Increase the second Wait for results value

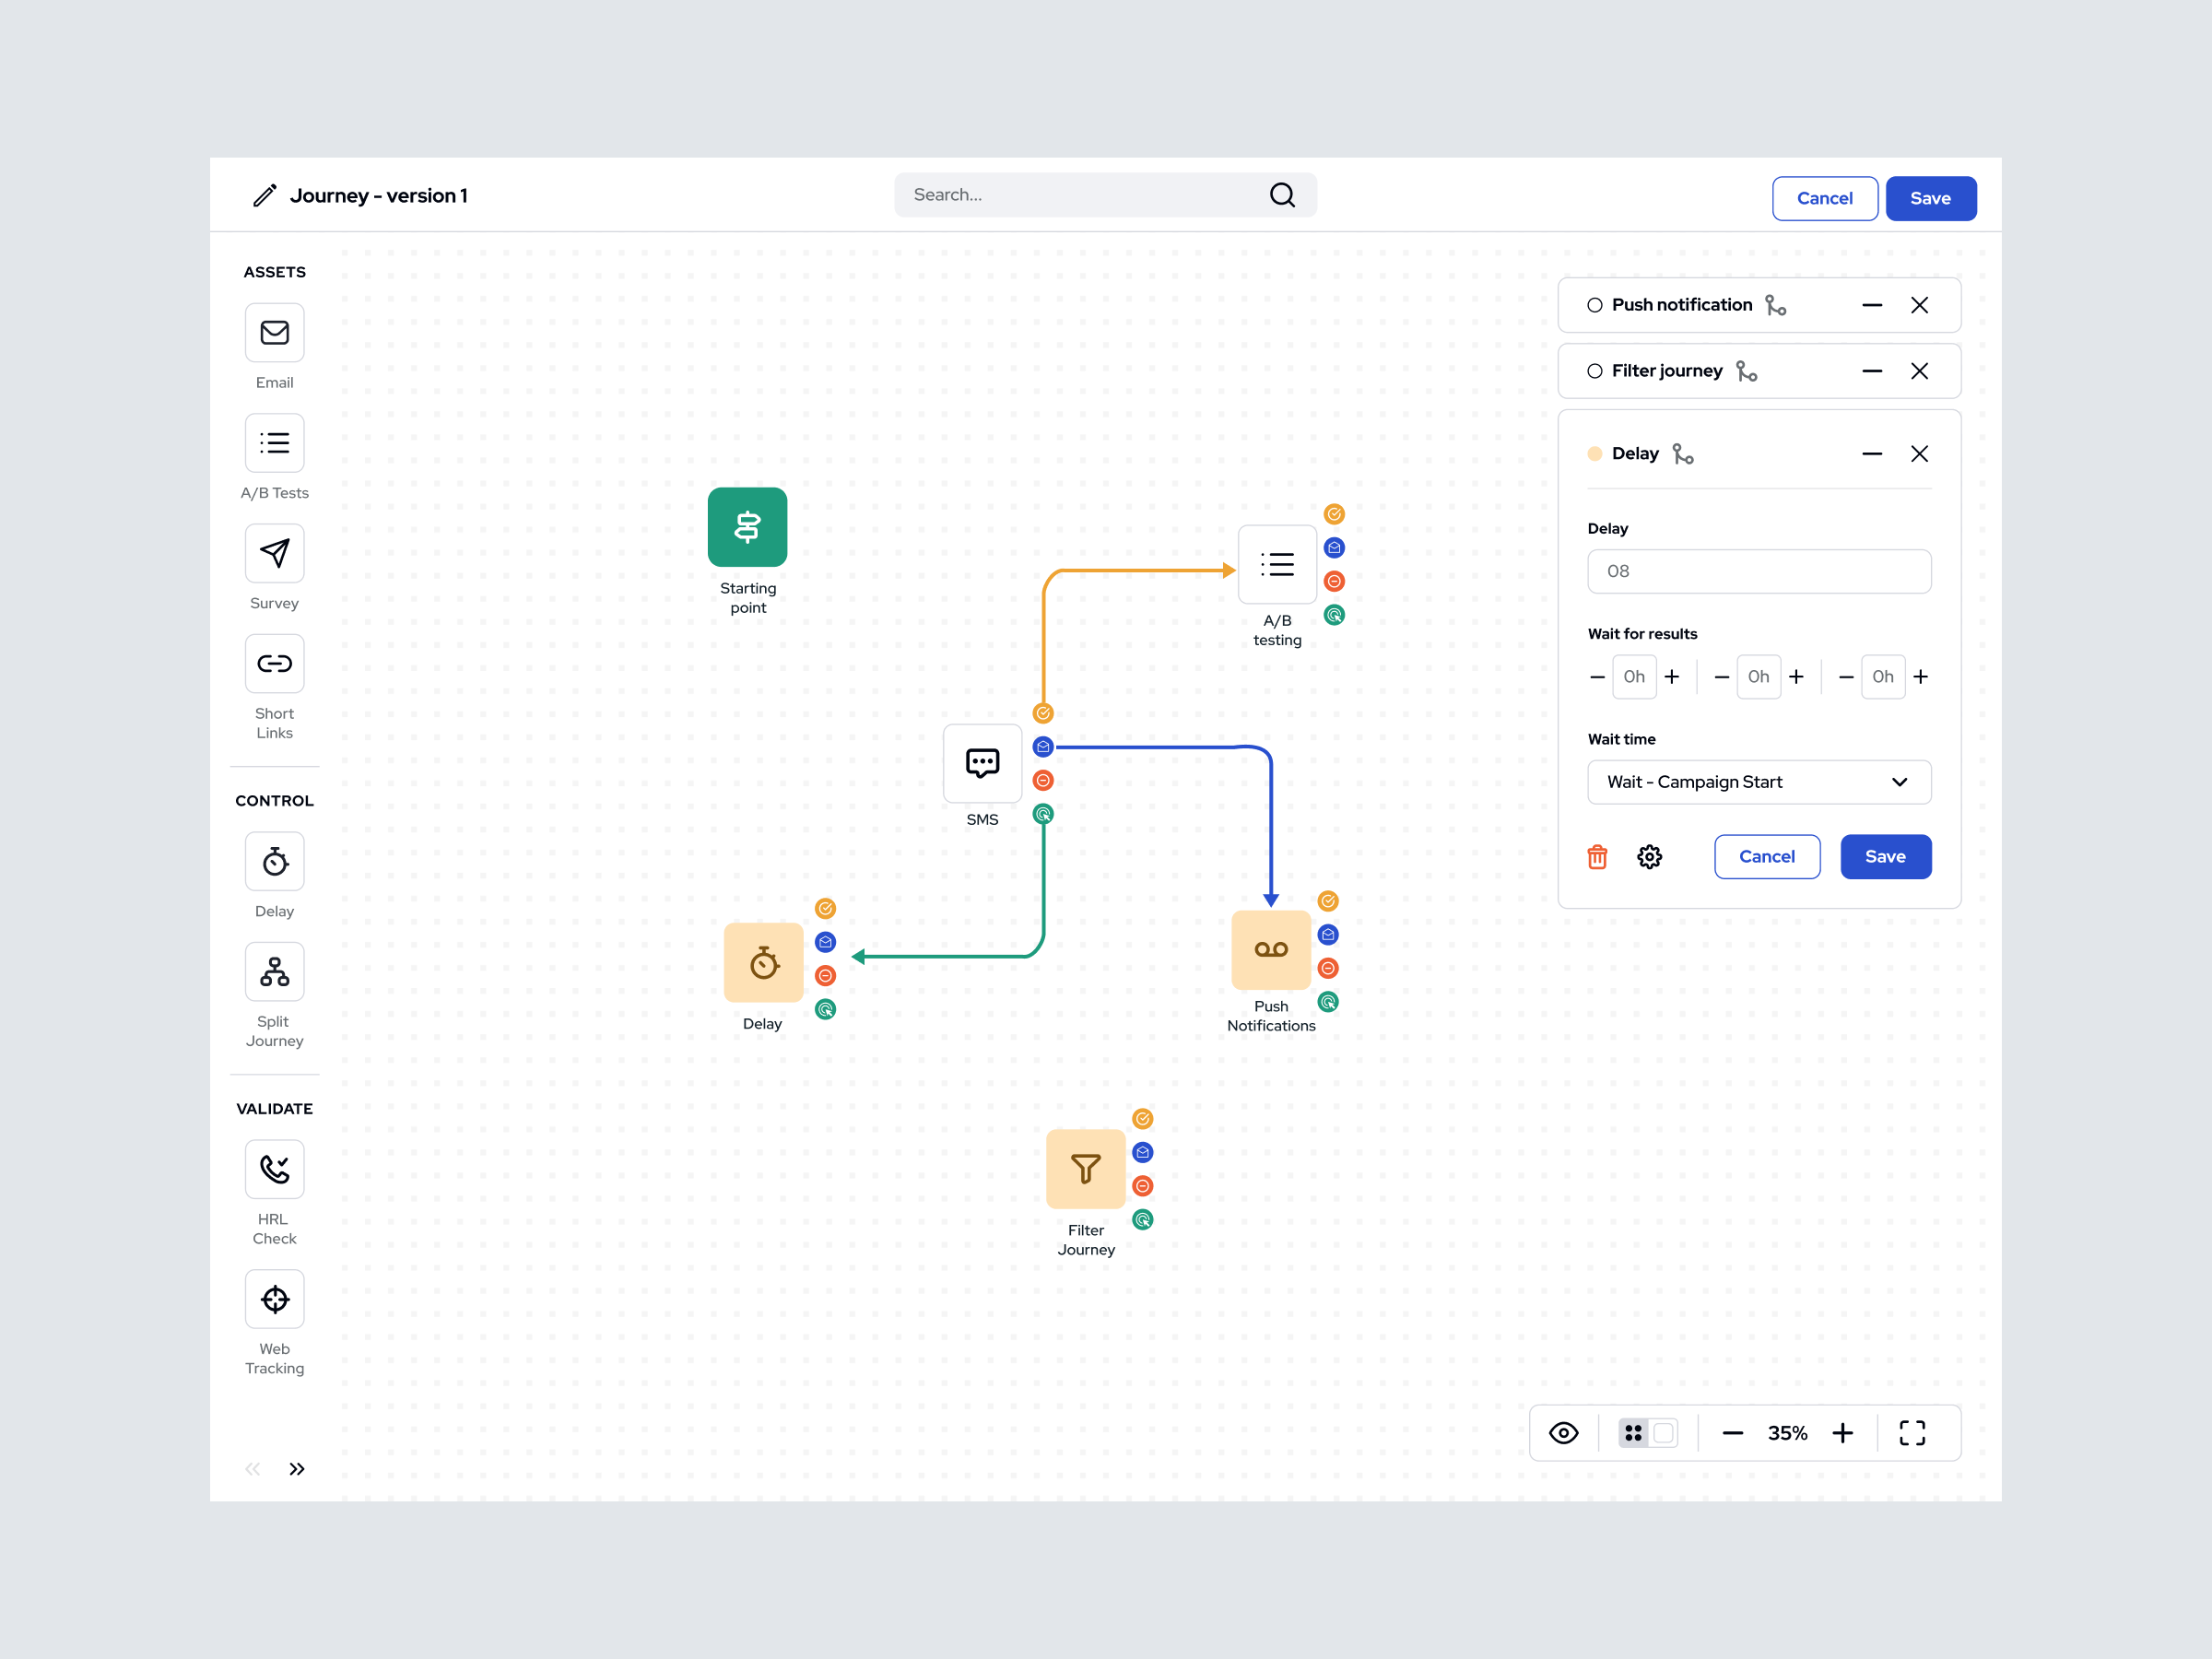click(x=1796, y=677)
